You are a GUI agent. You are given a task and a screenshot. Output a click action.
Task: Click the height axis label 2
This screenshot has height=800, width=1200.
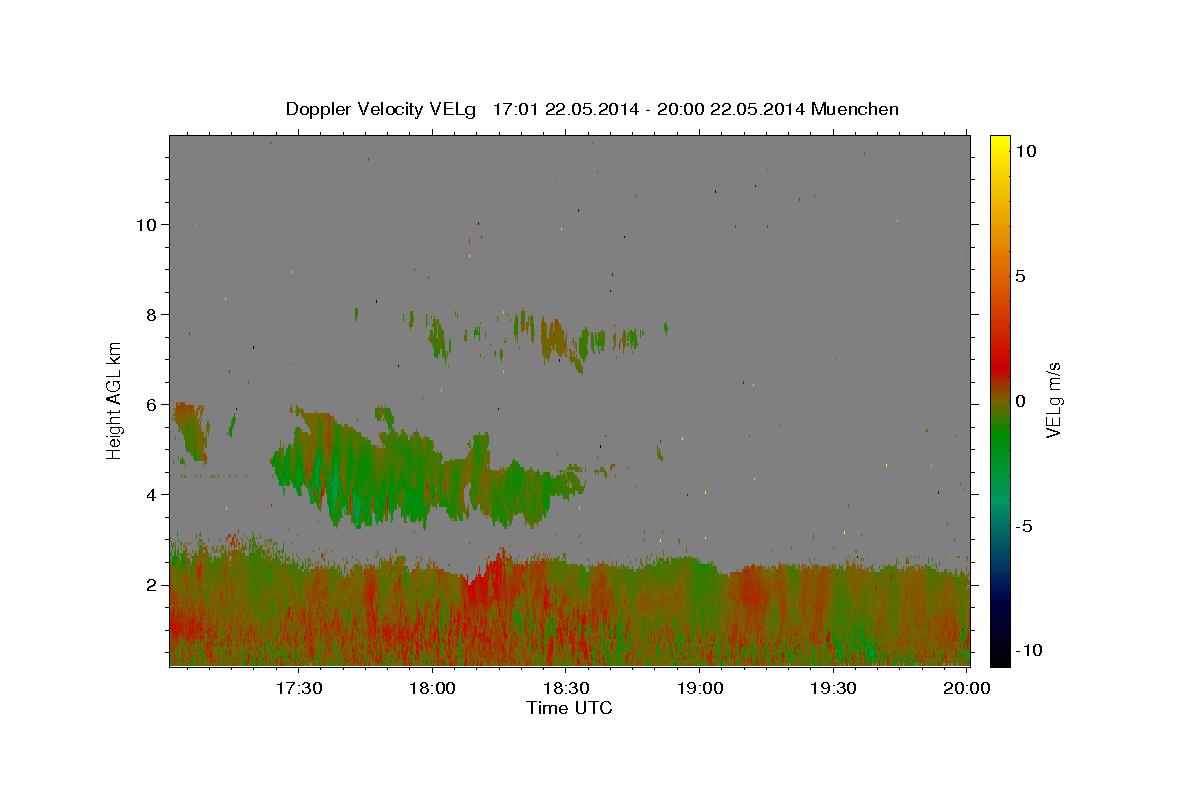[151, 584]
